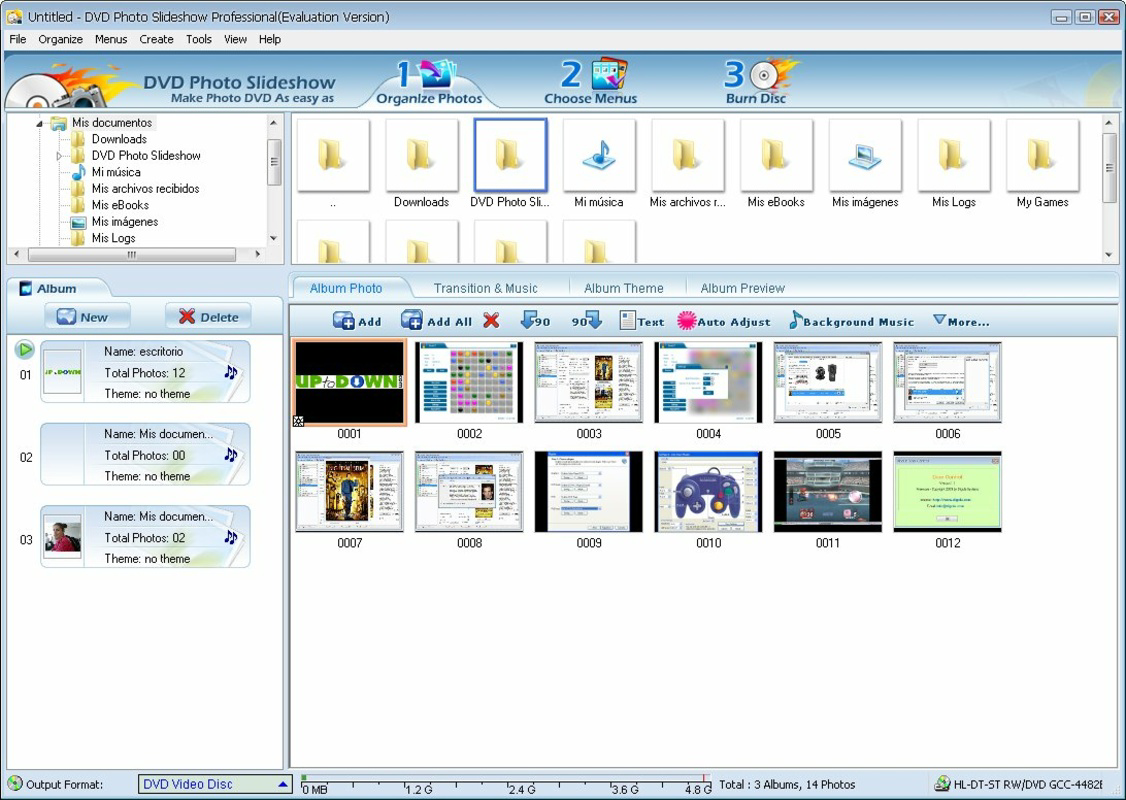Viewport: 1126px width, 800px height.
Task: Select Mis eBooks in the folder tree
Action: tap(120, 205)
